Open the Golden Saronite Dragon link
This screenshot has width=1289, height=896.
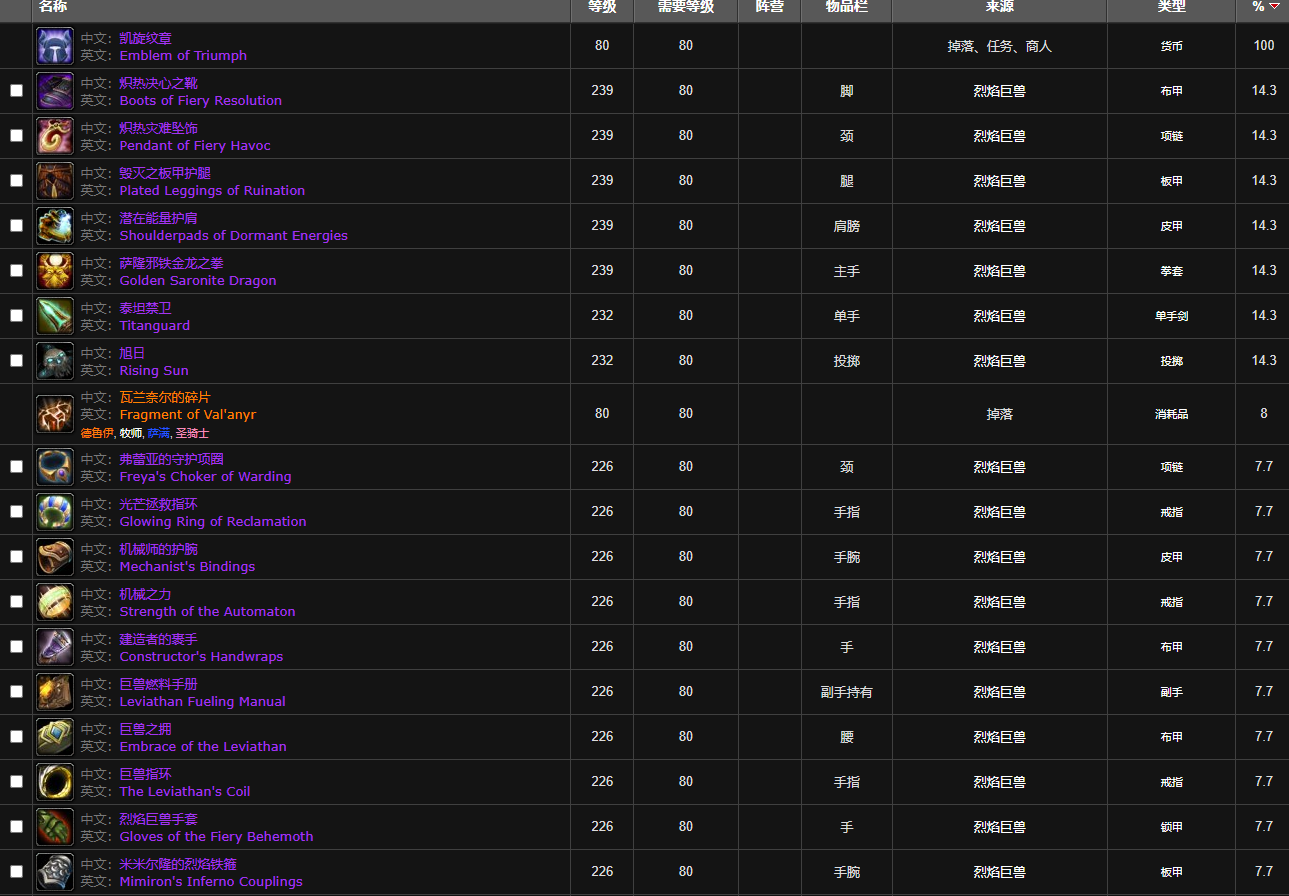point(198,281)
